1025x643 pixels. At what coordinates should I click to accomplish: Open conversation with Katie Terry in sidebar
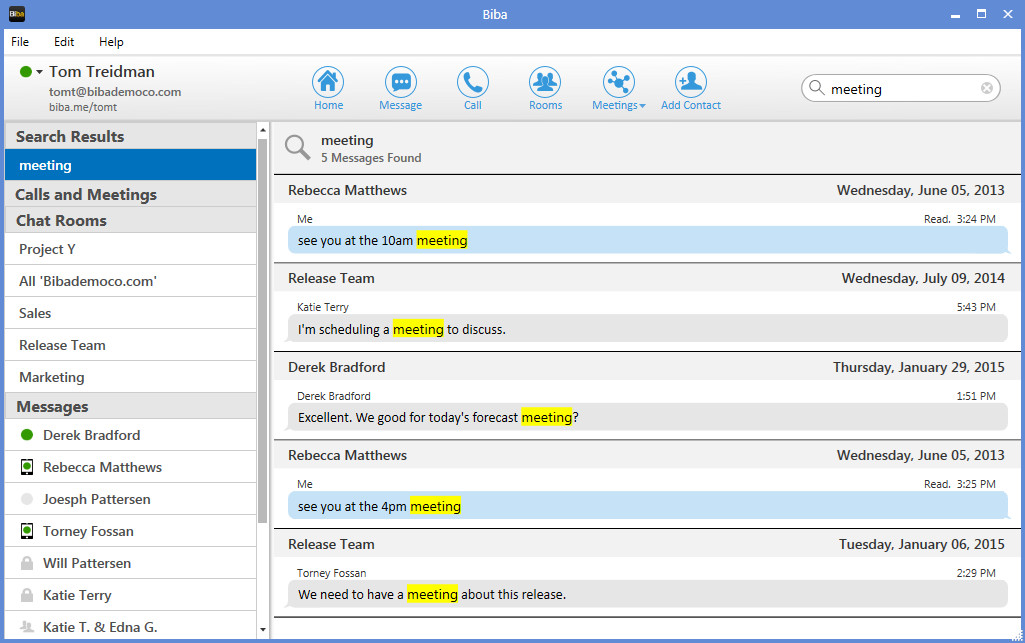click(x=131, y=595)
